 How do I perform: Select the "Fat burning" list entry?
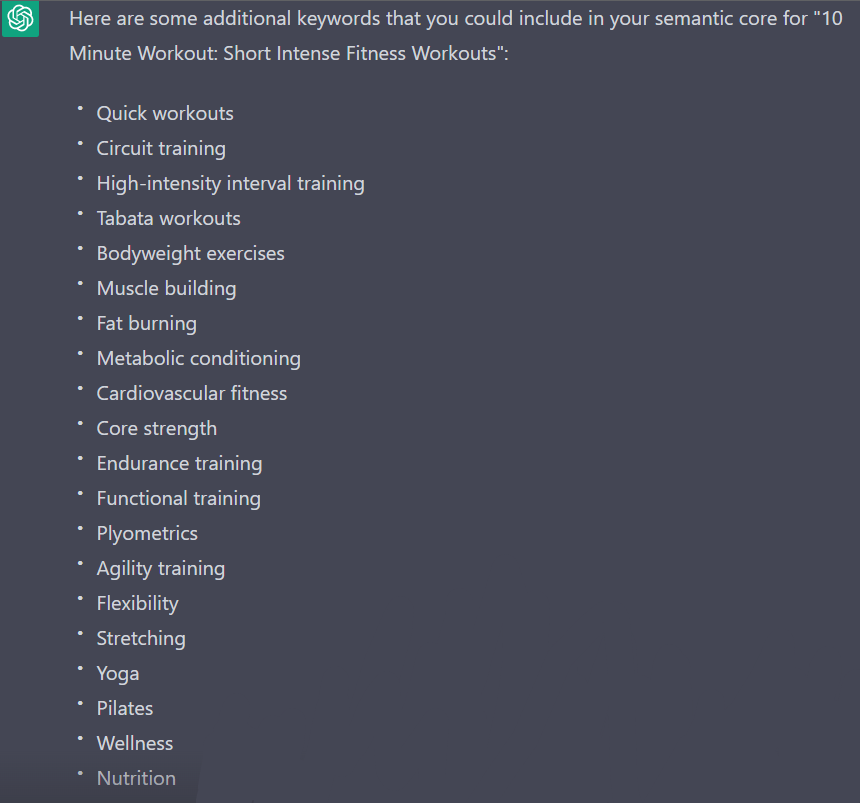tap(146, 324)
